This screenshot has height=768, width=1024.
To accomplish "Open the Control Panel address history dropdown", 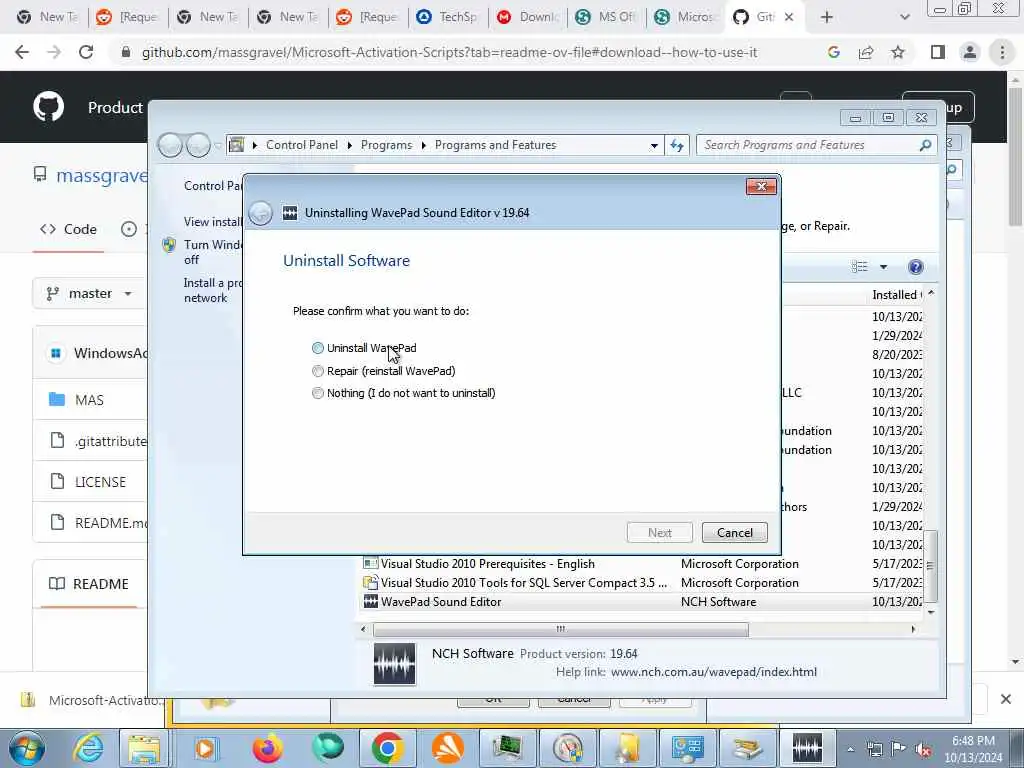I will [x=654, y=146].
